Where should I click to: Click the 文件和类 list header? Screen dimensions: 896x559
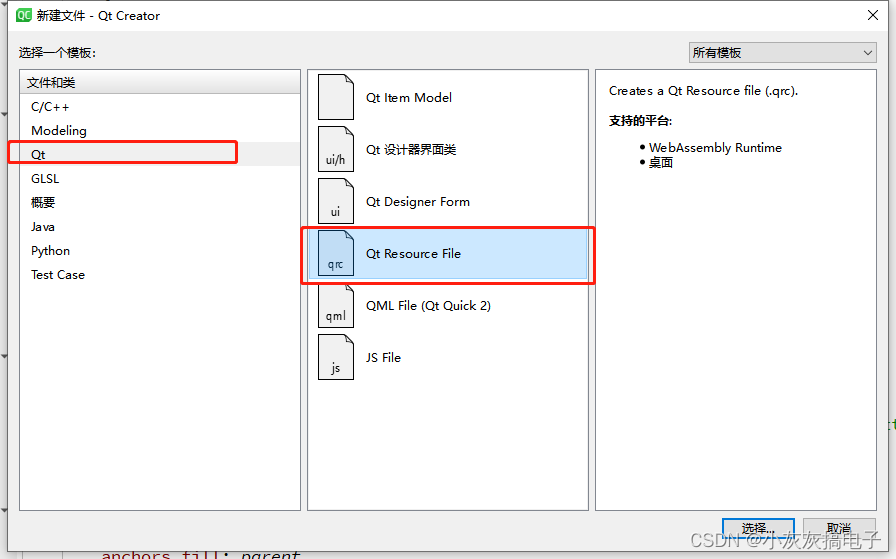pos(160,82)
